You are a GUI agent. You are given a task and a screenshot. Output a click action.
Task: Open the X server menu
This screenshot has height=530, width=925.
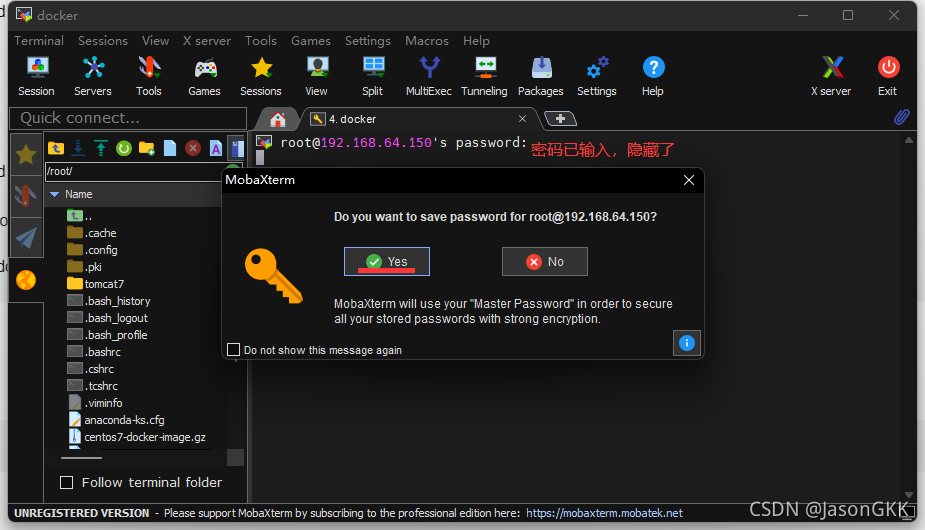click(x=206, y=41)
